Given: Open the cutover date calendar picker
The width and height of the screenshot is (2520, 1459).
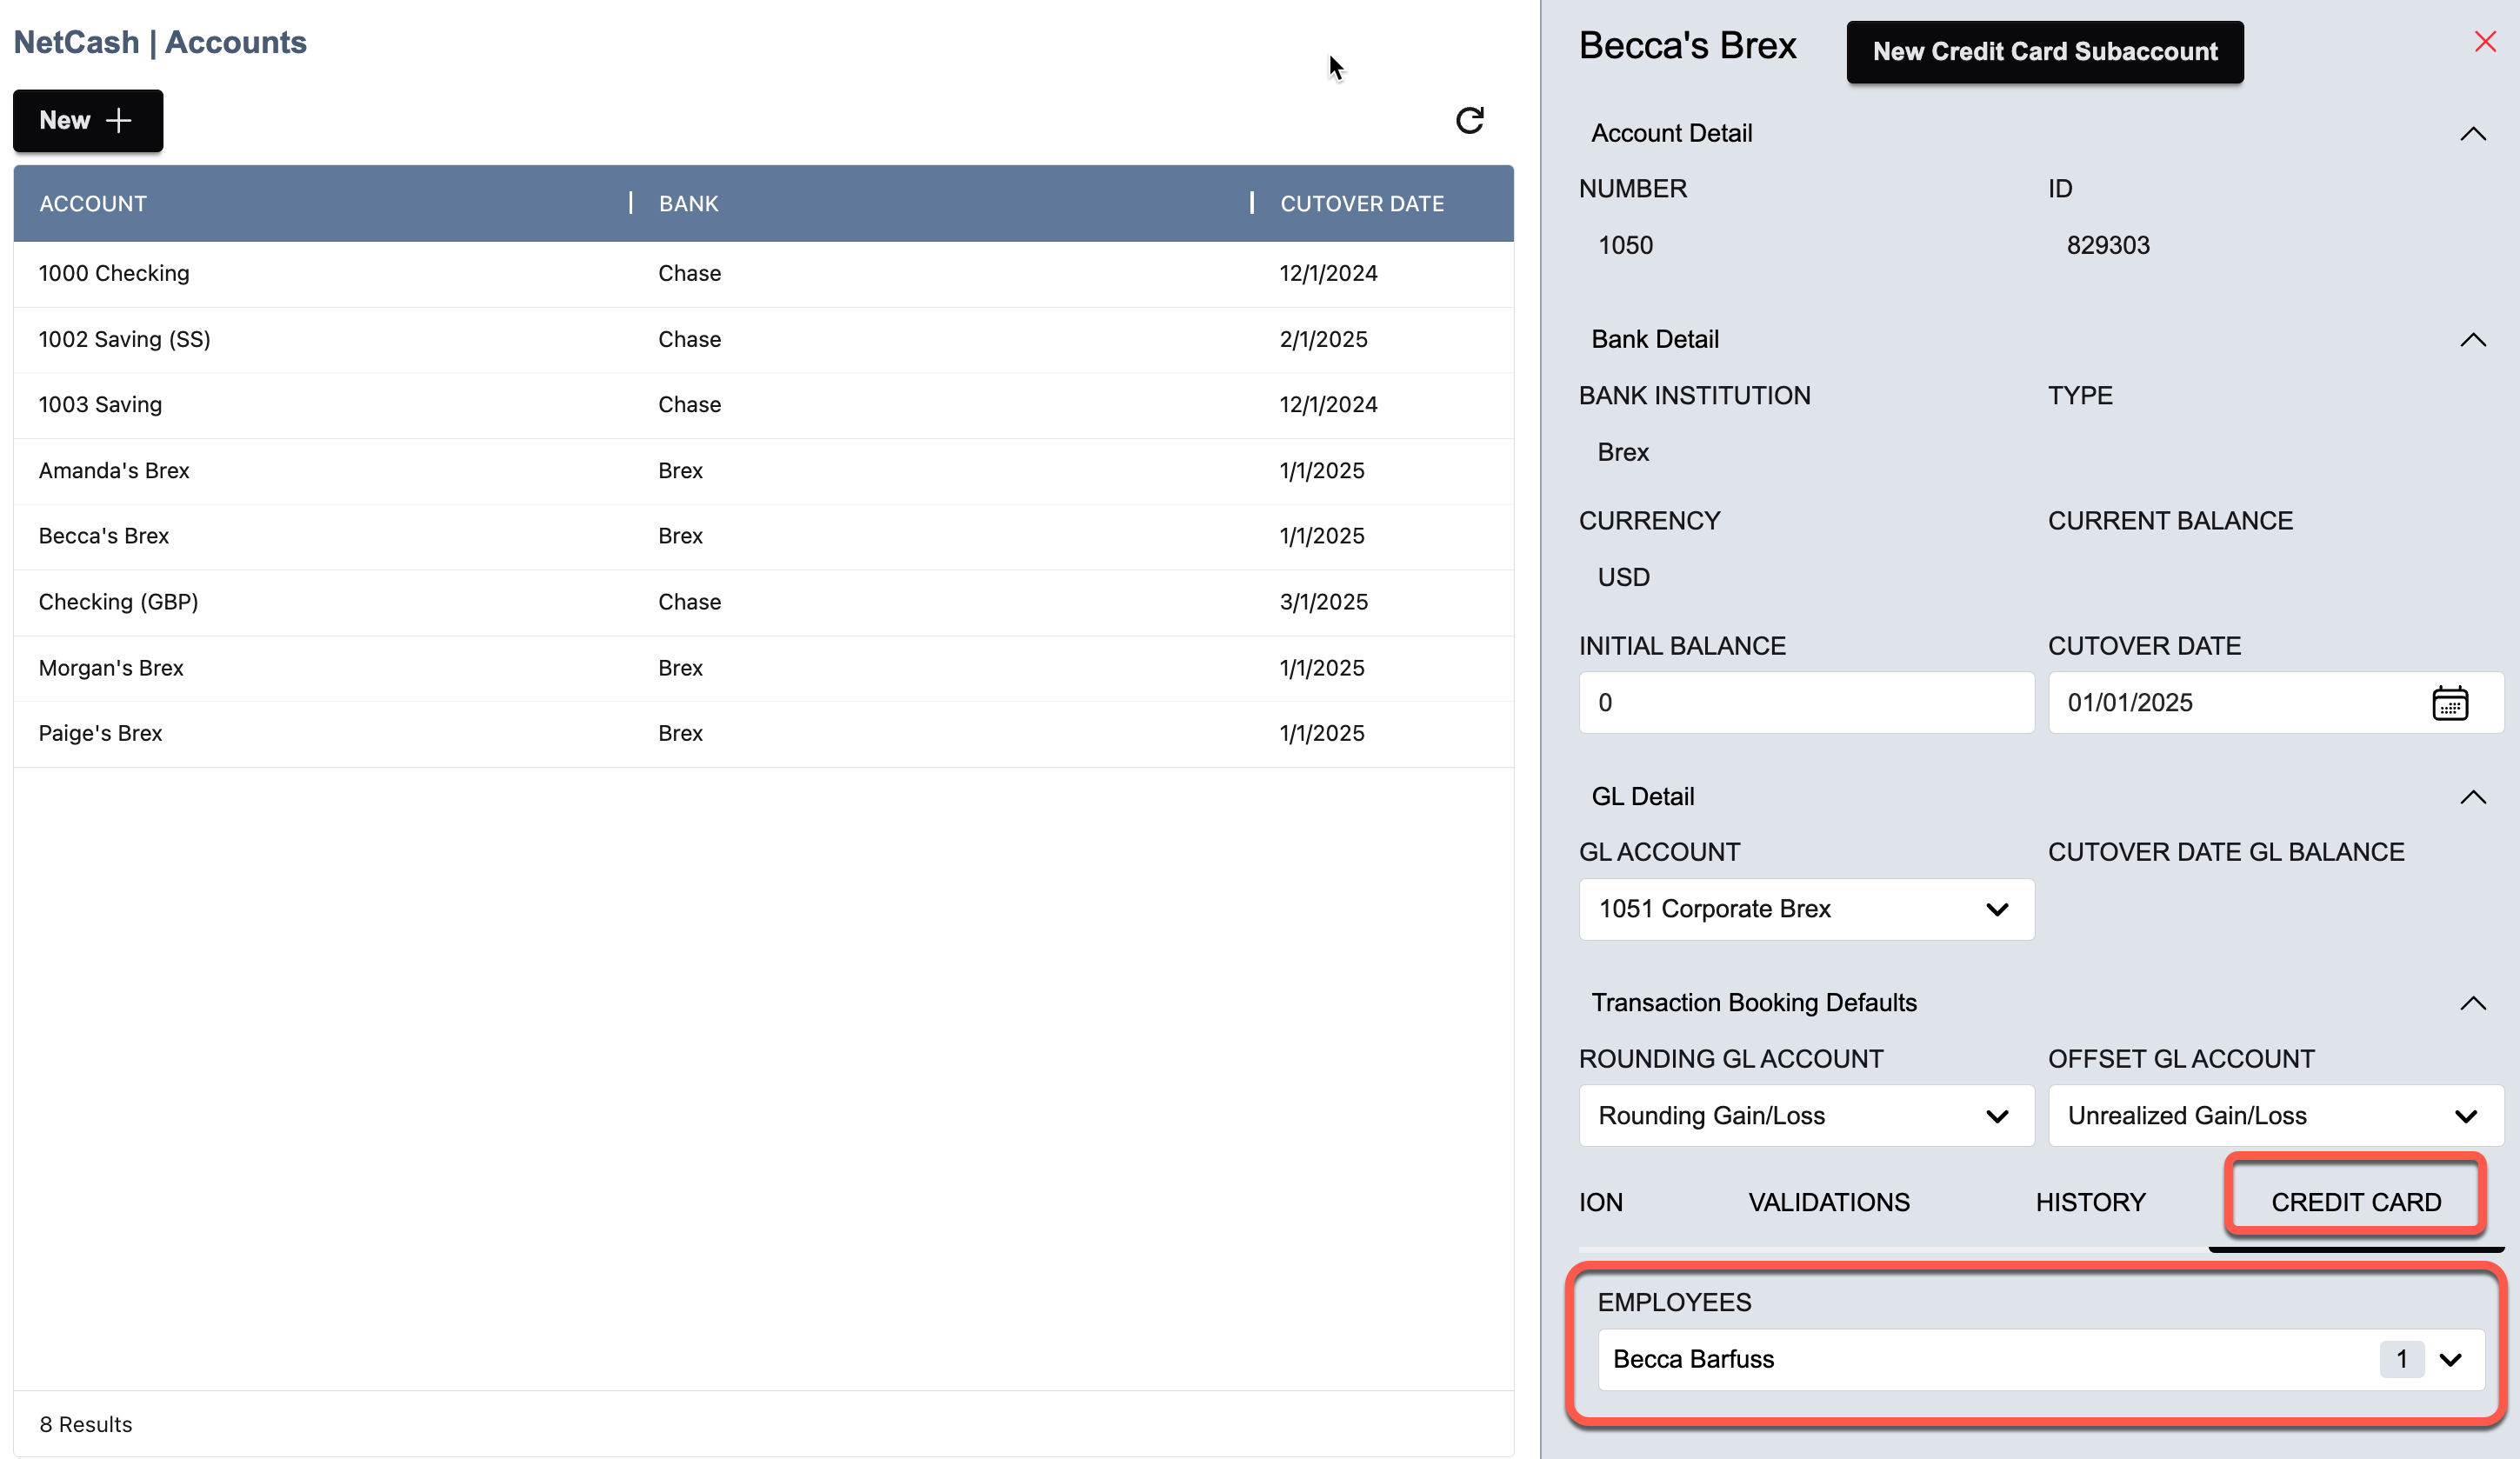Looking at the screenshot, I should click(2449, 703).
